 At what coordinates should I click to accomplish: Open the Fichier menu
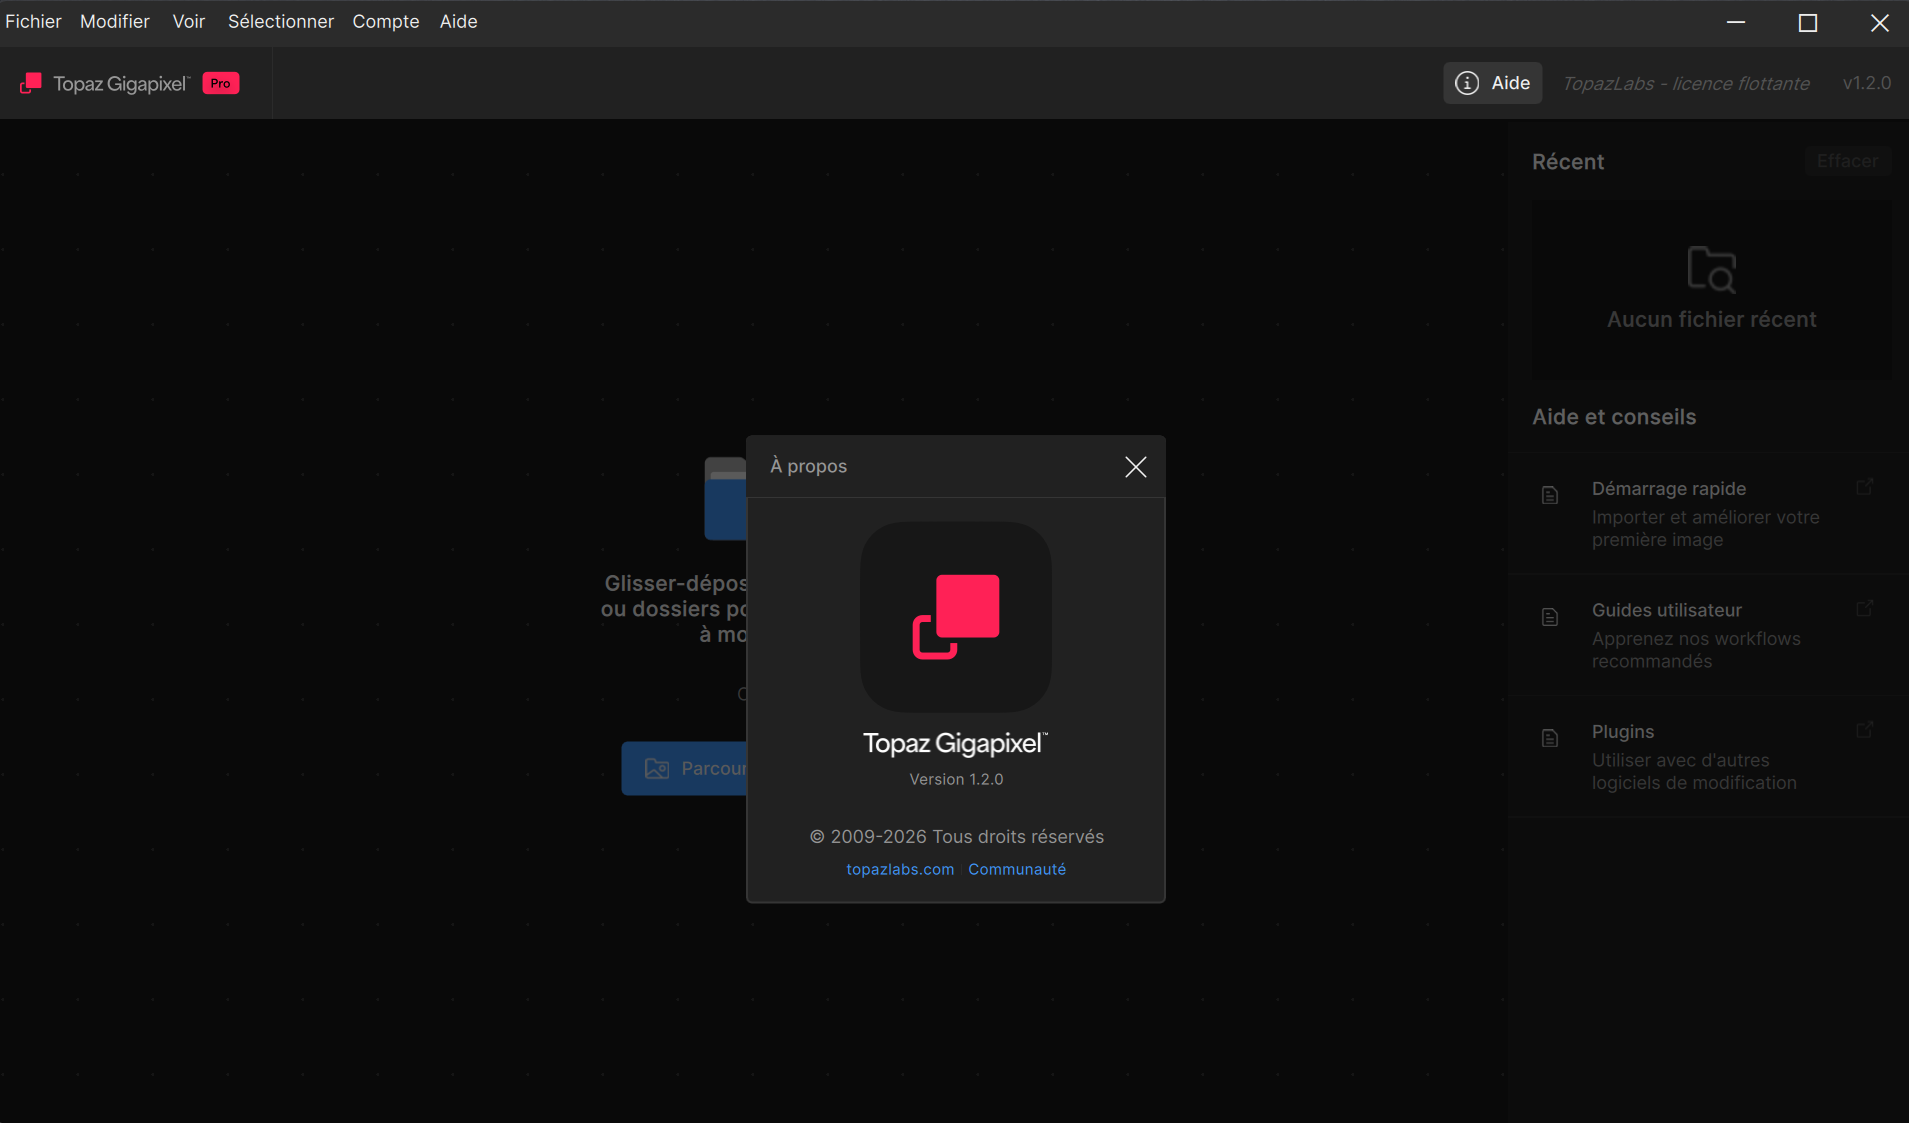pos(33,21)
